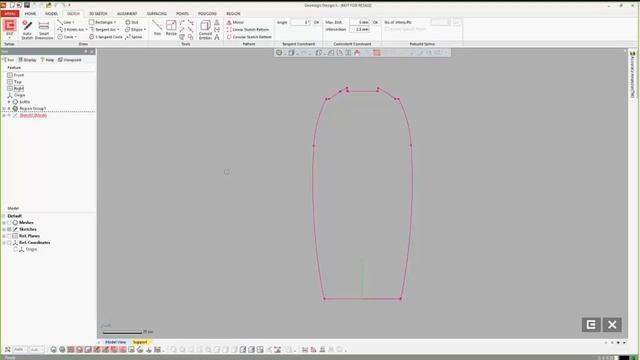Image resolution: width=640 pixels, height=360 pixels.
Task: Click the Max. Dist. input field
Action: (360, 22)
